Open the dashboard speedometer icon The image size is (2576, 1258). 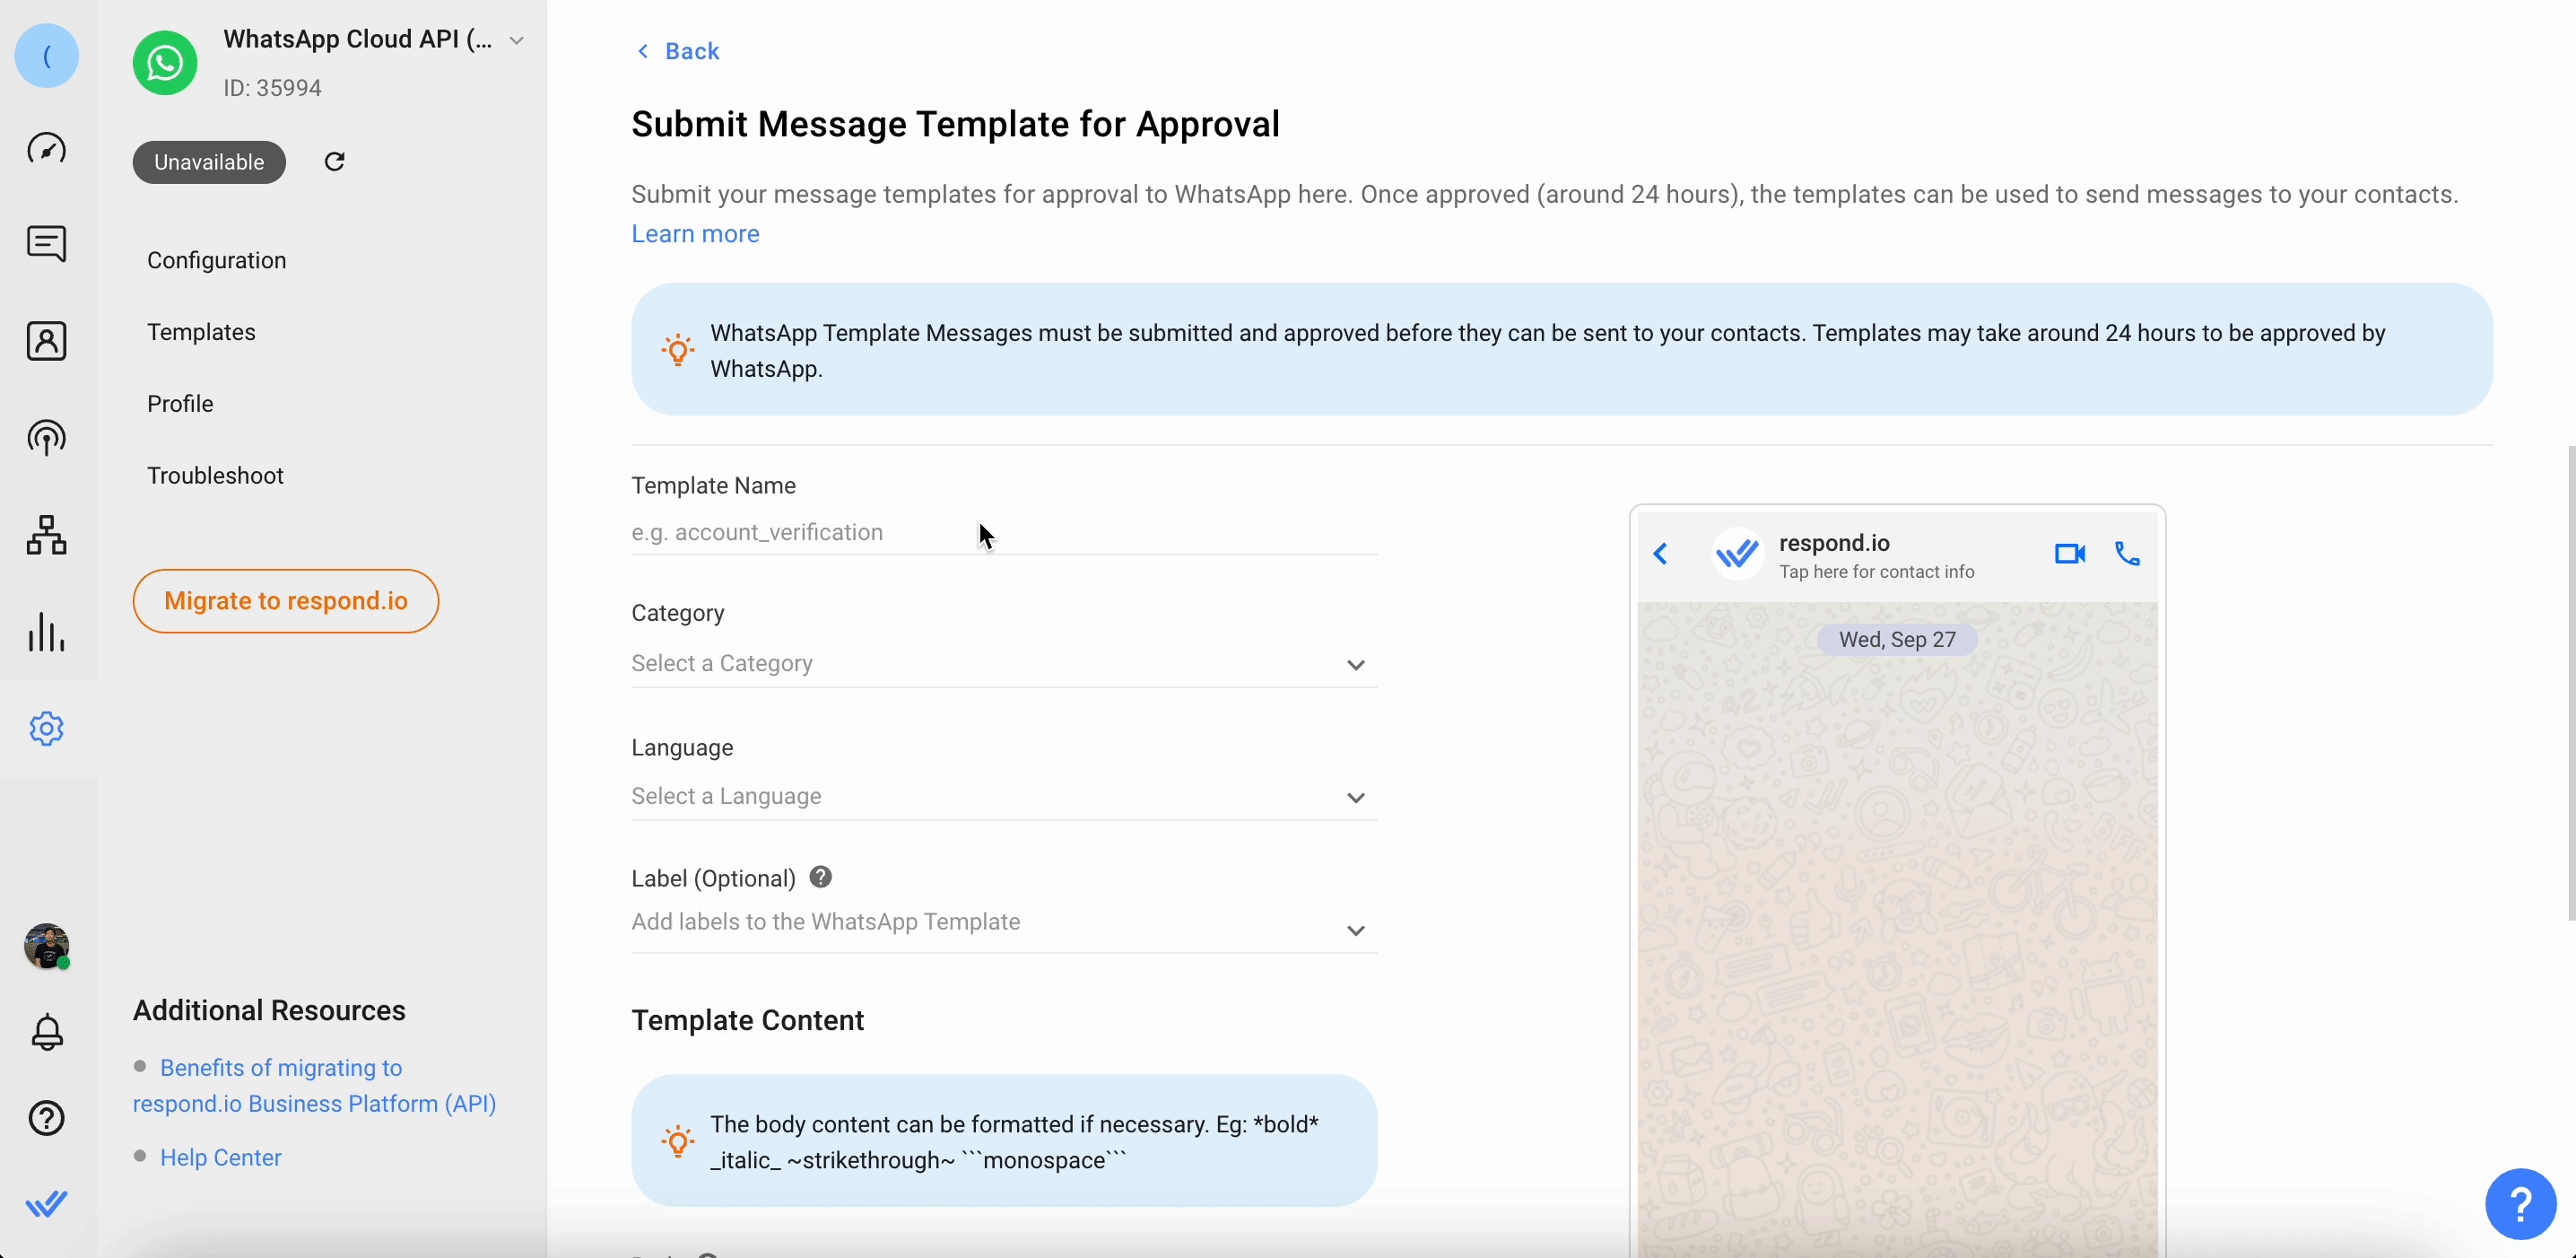(46, 149)
